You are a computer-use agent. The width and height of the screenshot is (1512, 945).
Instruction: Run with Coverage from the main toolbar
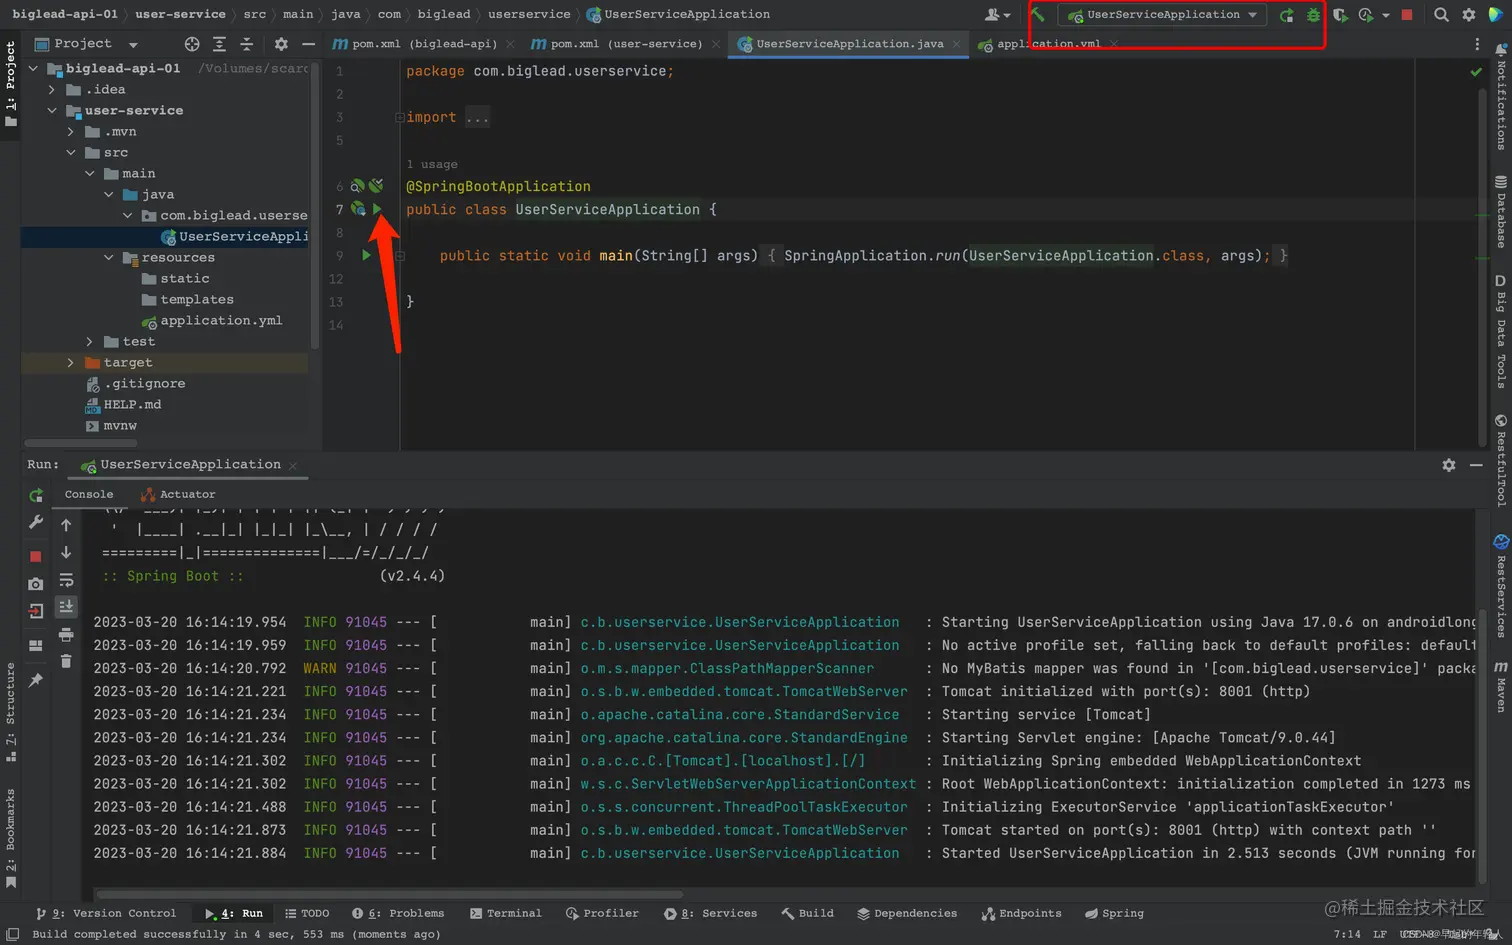[1340, 15]
